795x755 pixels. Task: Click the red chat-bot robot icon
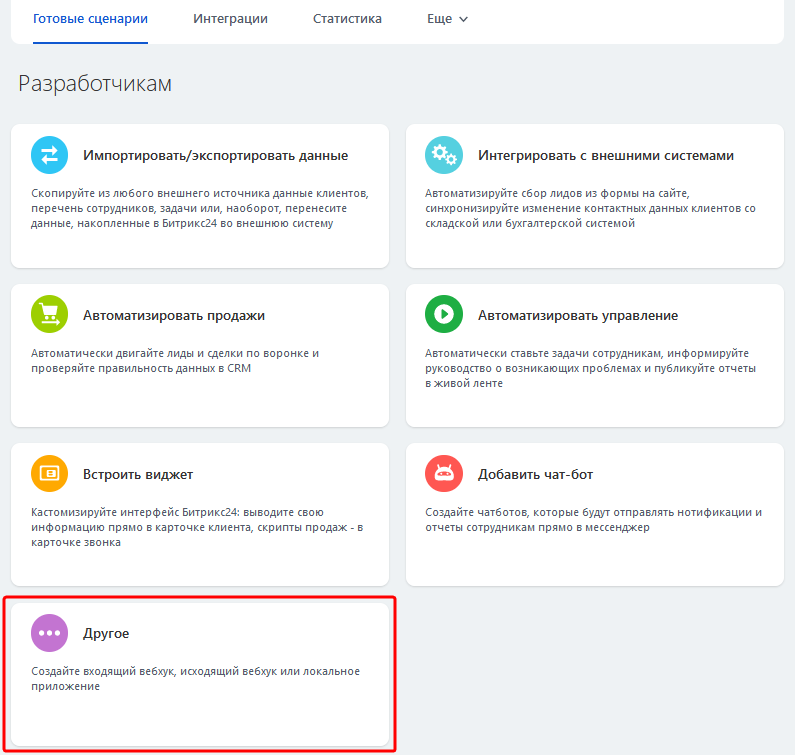pyautogui.click(x=444, y=474)
